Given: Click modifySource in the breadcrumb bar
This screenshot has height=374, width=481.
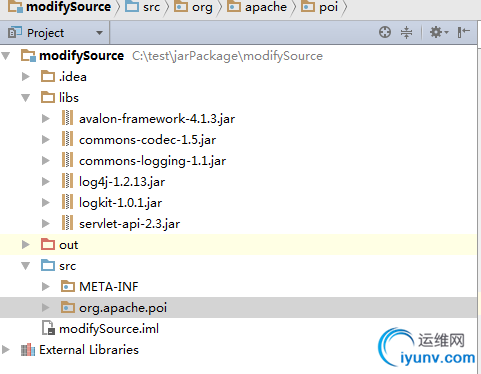Looking at the screenshot, I should pyautogui.click(x=60, y=7).
